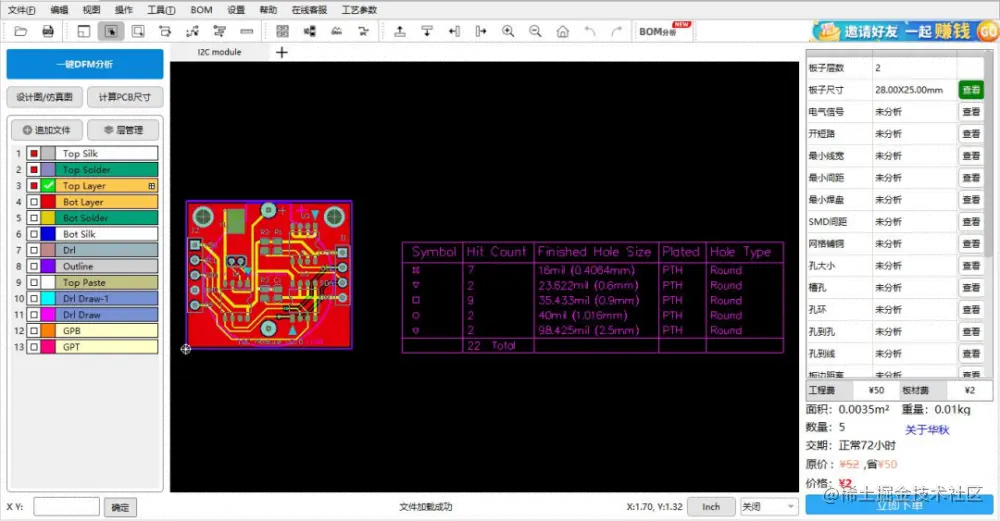Image resolution: width=1000 pixels, height=521 pixels.
Task: Toggle visibility checkbox for Top Layer
Action: [34, 186]
